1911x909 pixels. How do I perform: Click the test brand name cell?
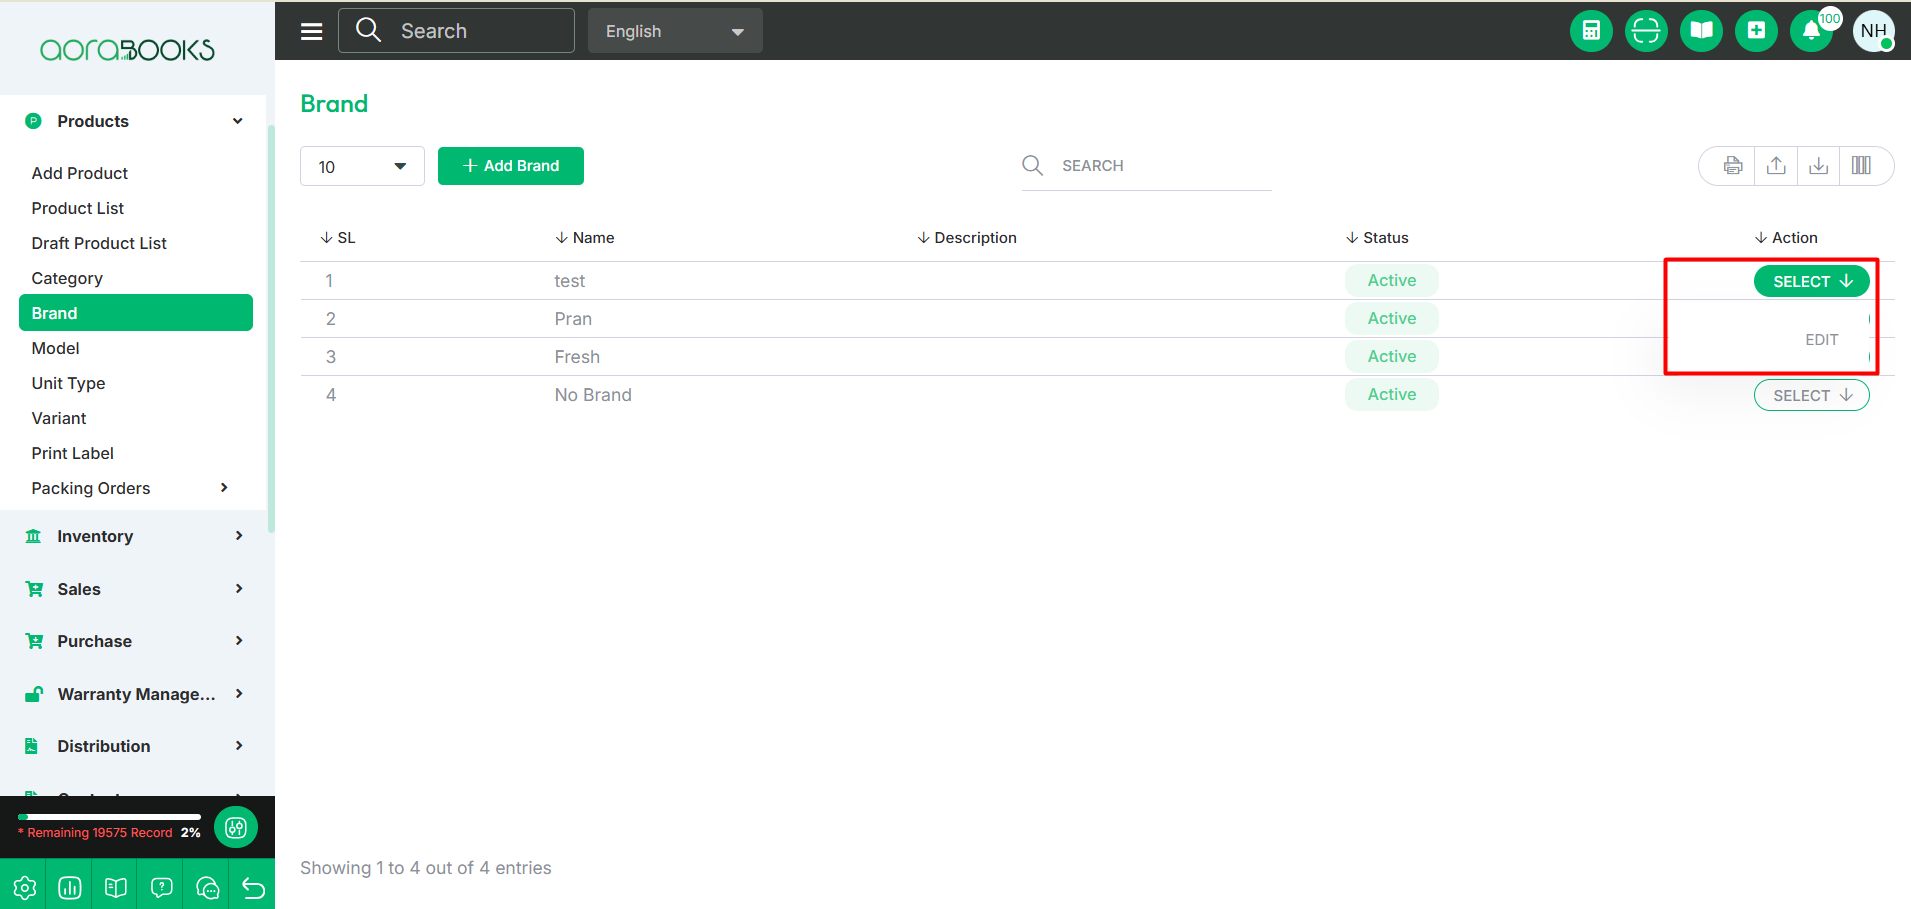[x=570, y=281]
